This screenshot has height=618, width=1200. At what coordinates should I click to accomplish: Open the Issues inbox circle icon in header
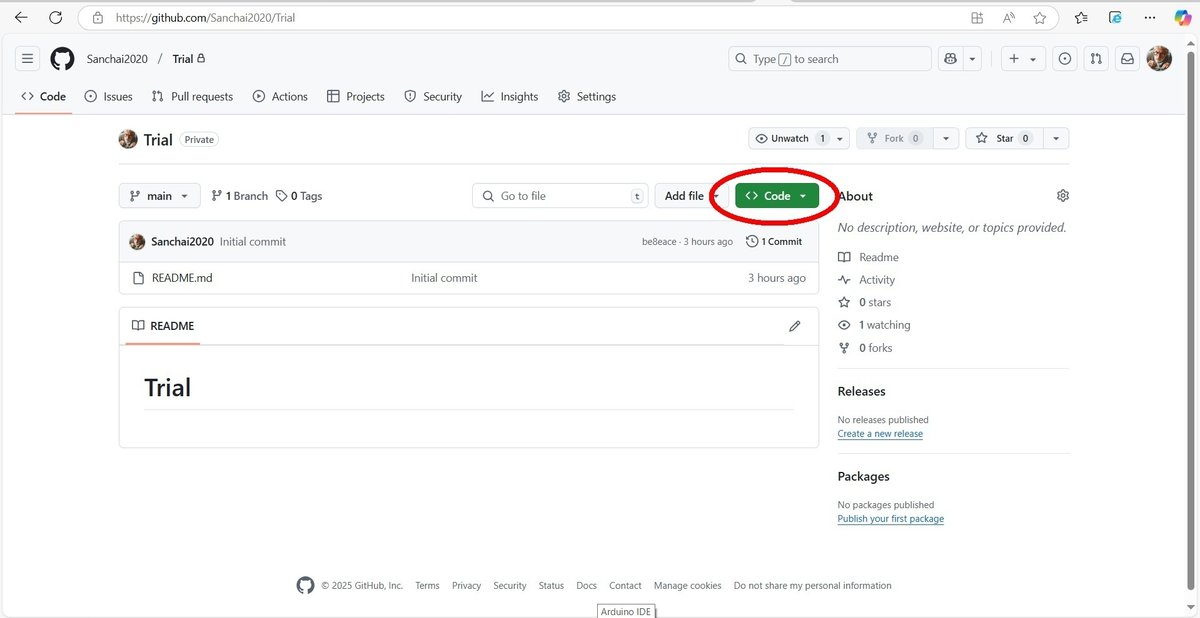1065,59
